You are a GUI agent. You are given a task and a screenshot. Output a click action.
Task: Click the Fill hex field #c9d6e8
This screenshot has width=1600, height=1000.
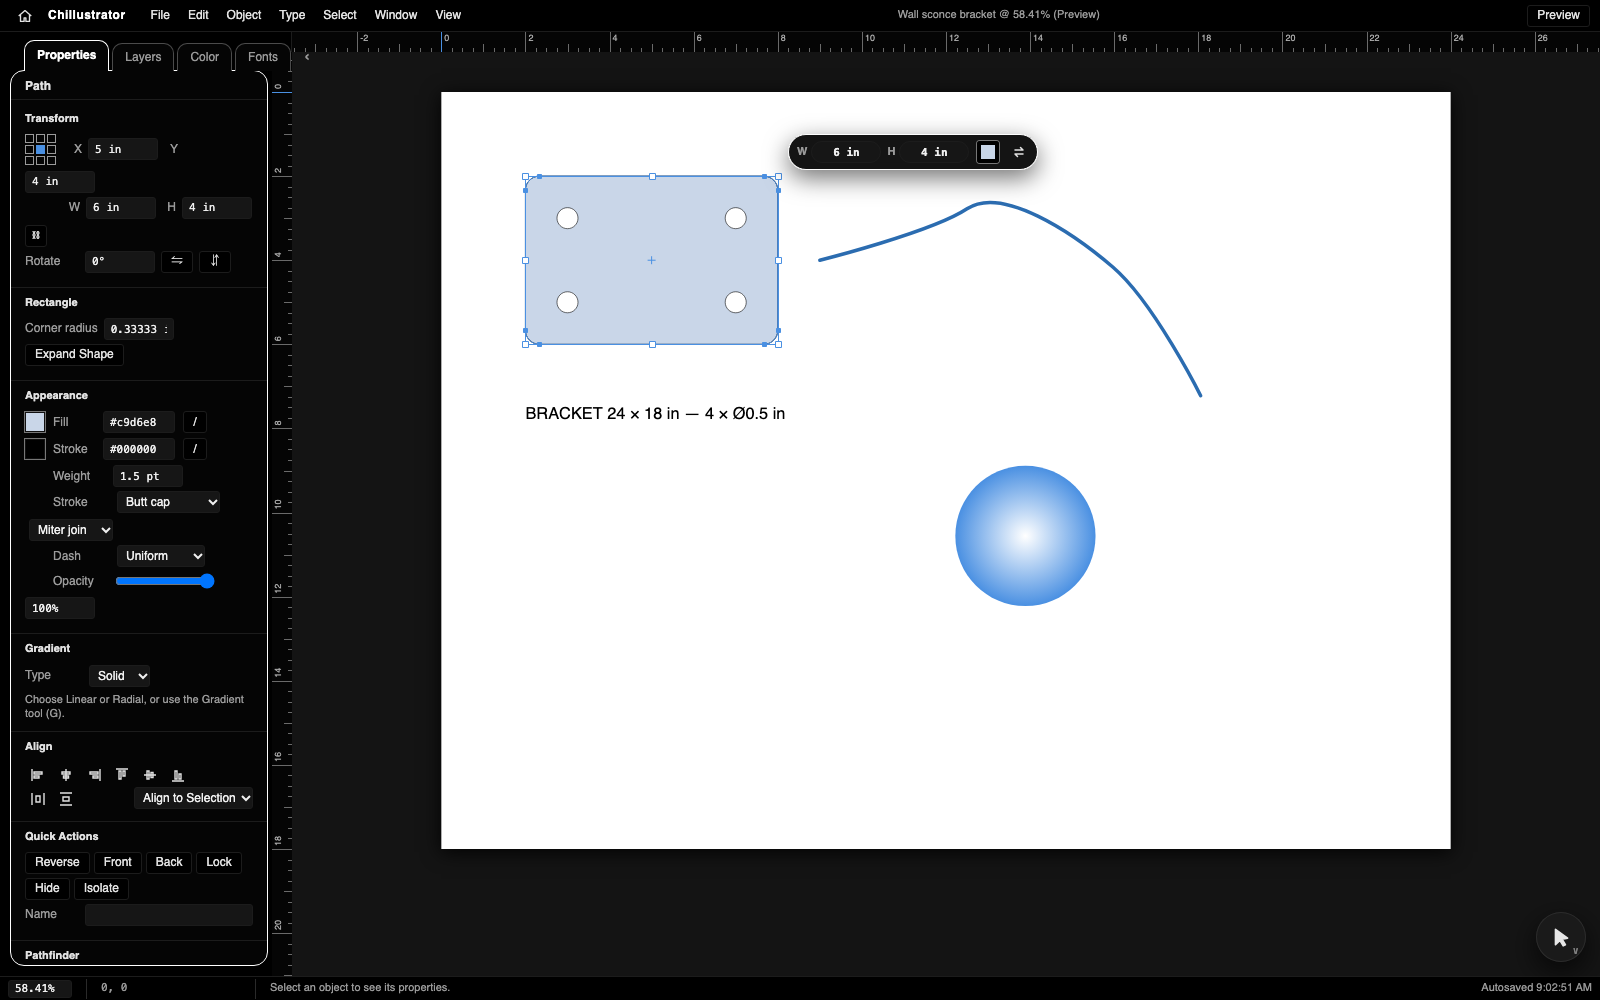(139, 422)
